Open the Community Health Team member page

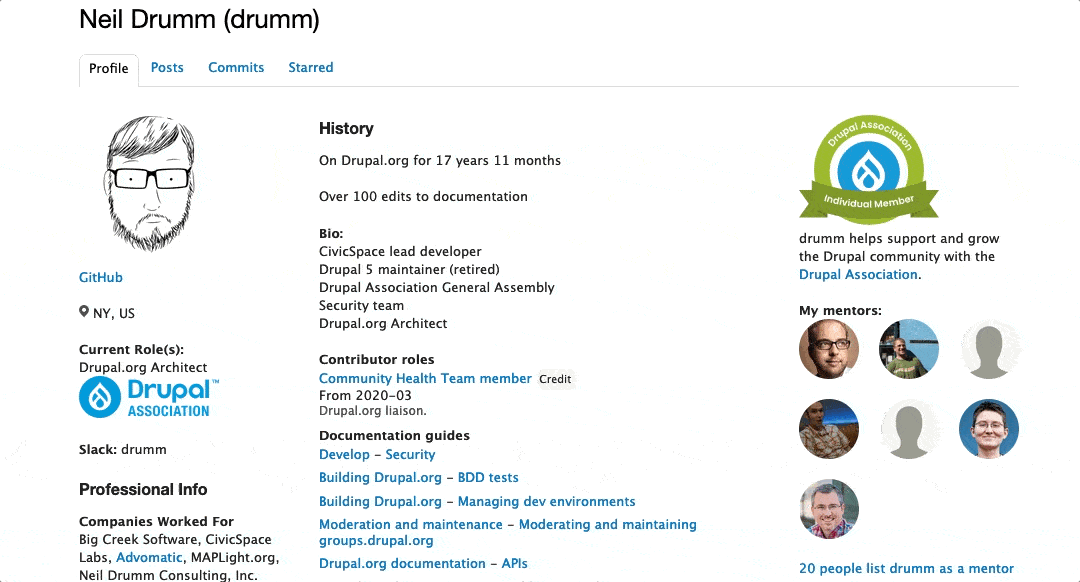(x=425, y=378)
